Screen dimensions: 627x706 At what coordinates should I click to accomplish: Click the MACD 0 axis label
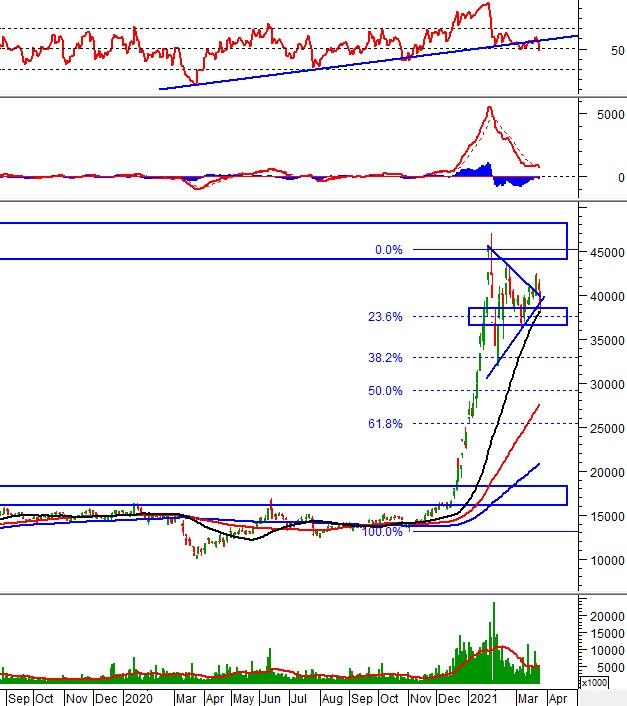[621, 178]
